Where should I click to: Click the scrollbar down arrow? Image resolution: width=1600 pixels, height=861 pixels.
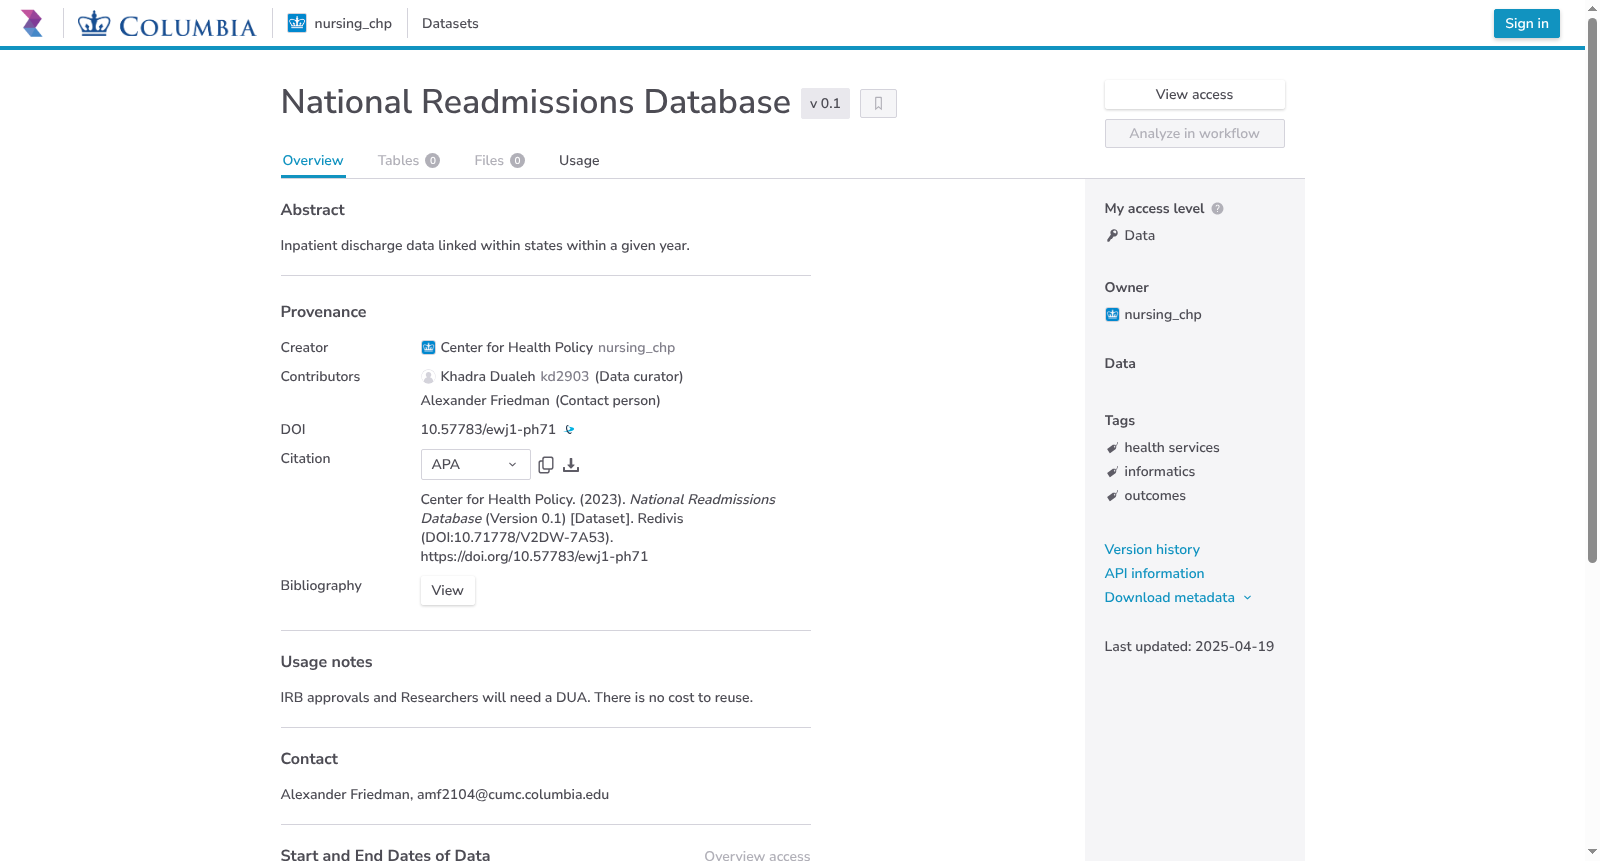pos(1592,852)
